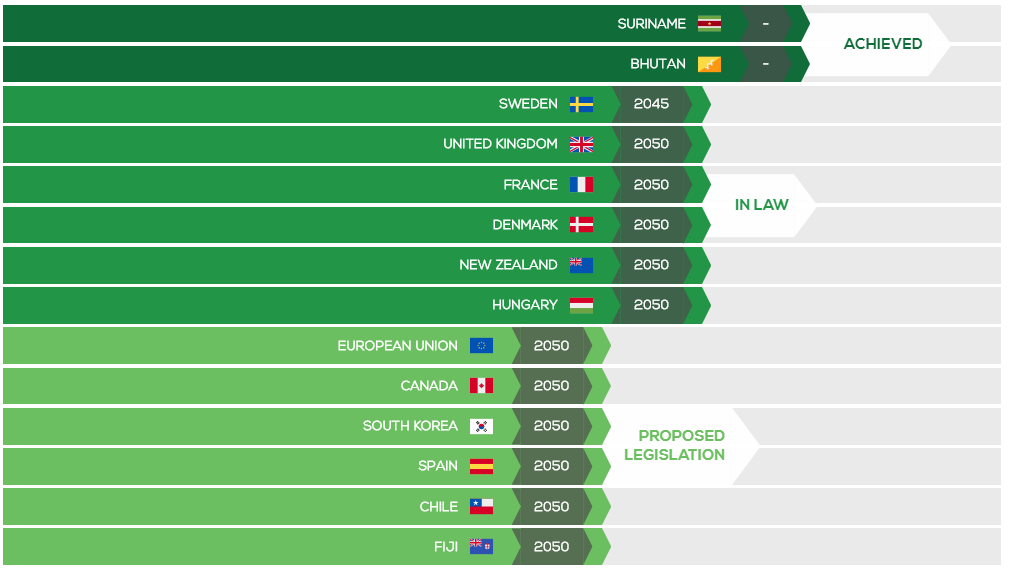Viewport: 1009px width, 569px height.
Task: Click the Hungary flag icon
Action: [x=581, y=305]
